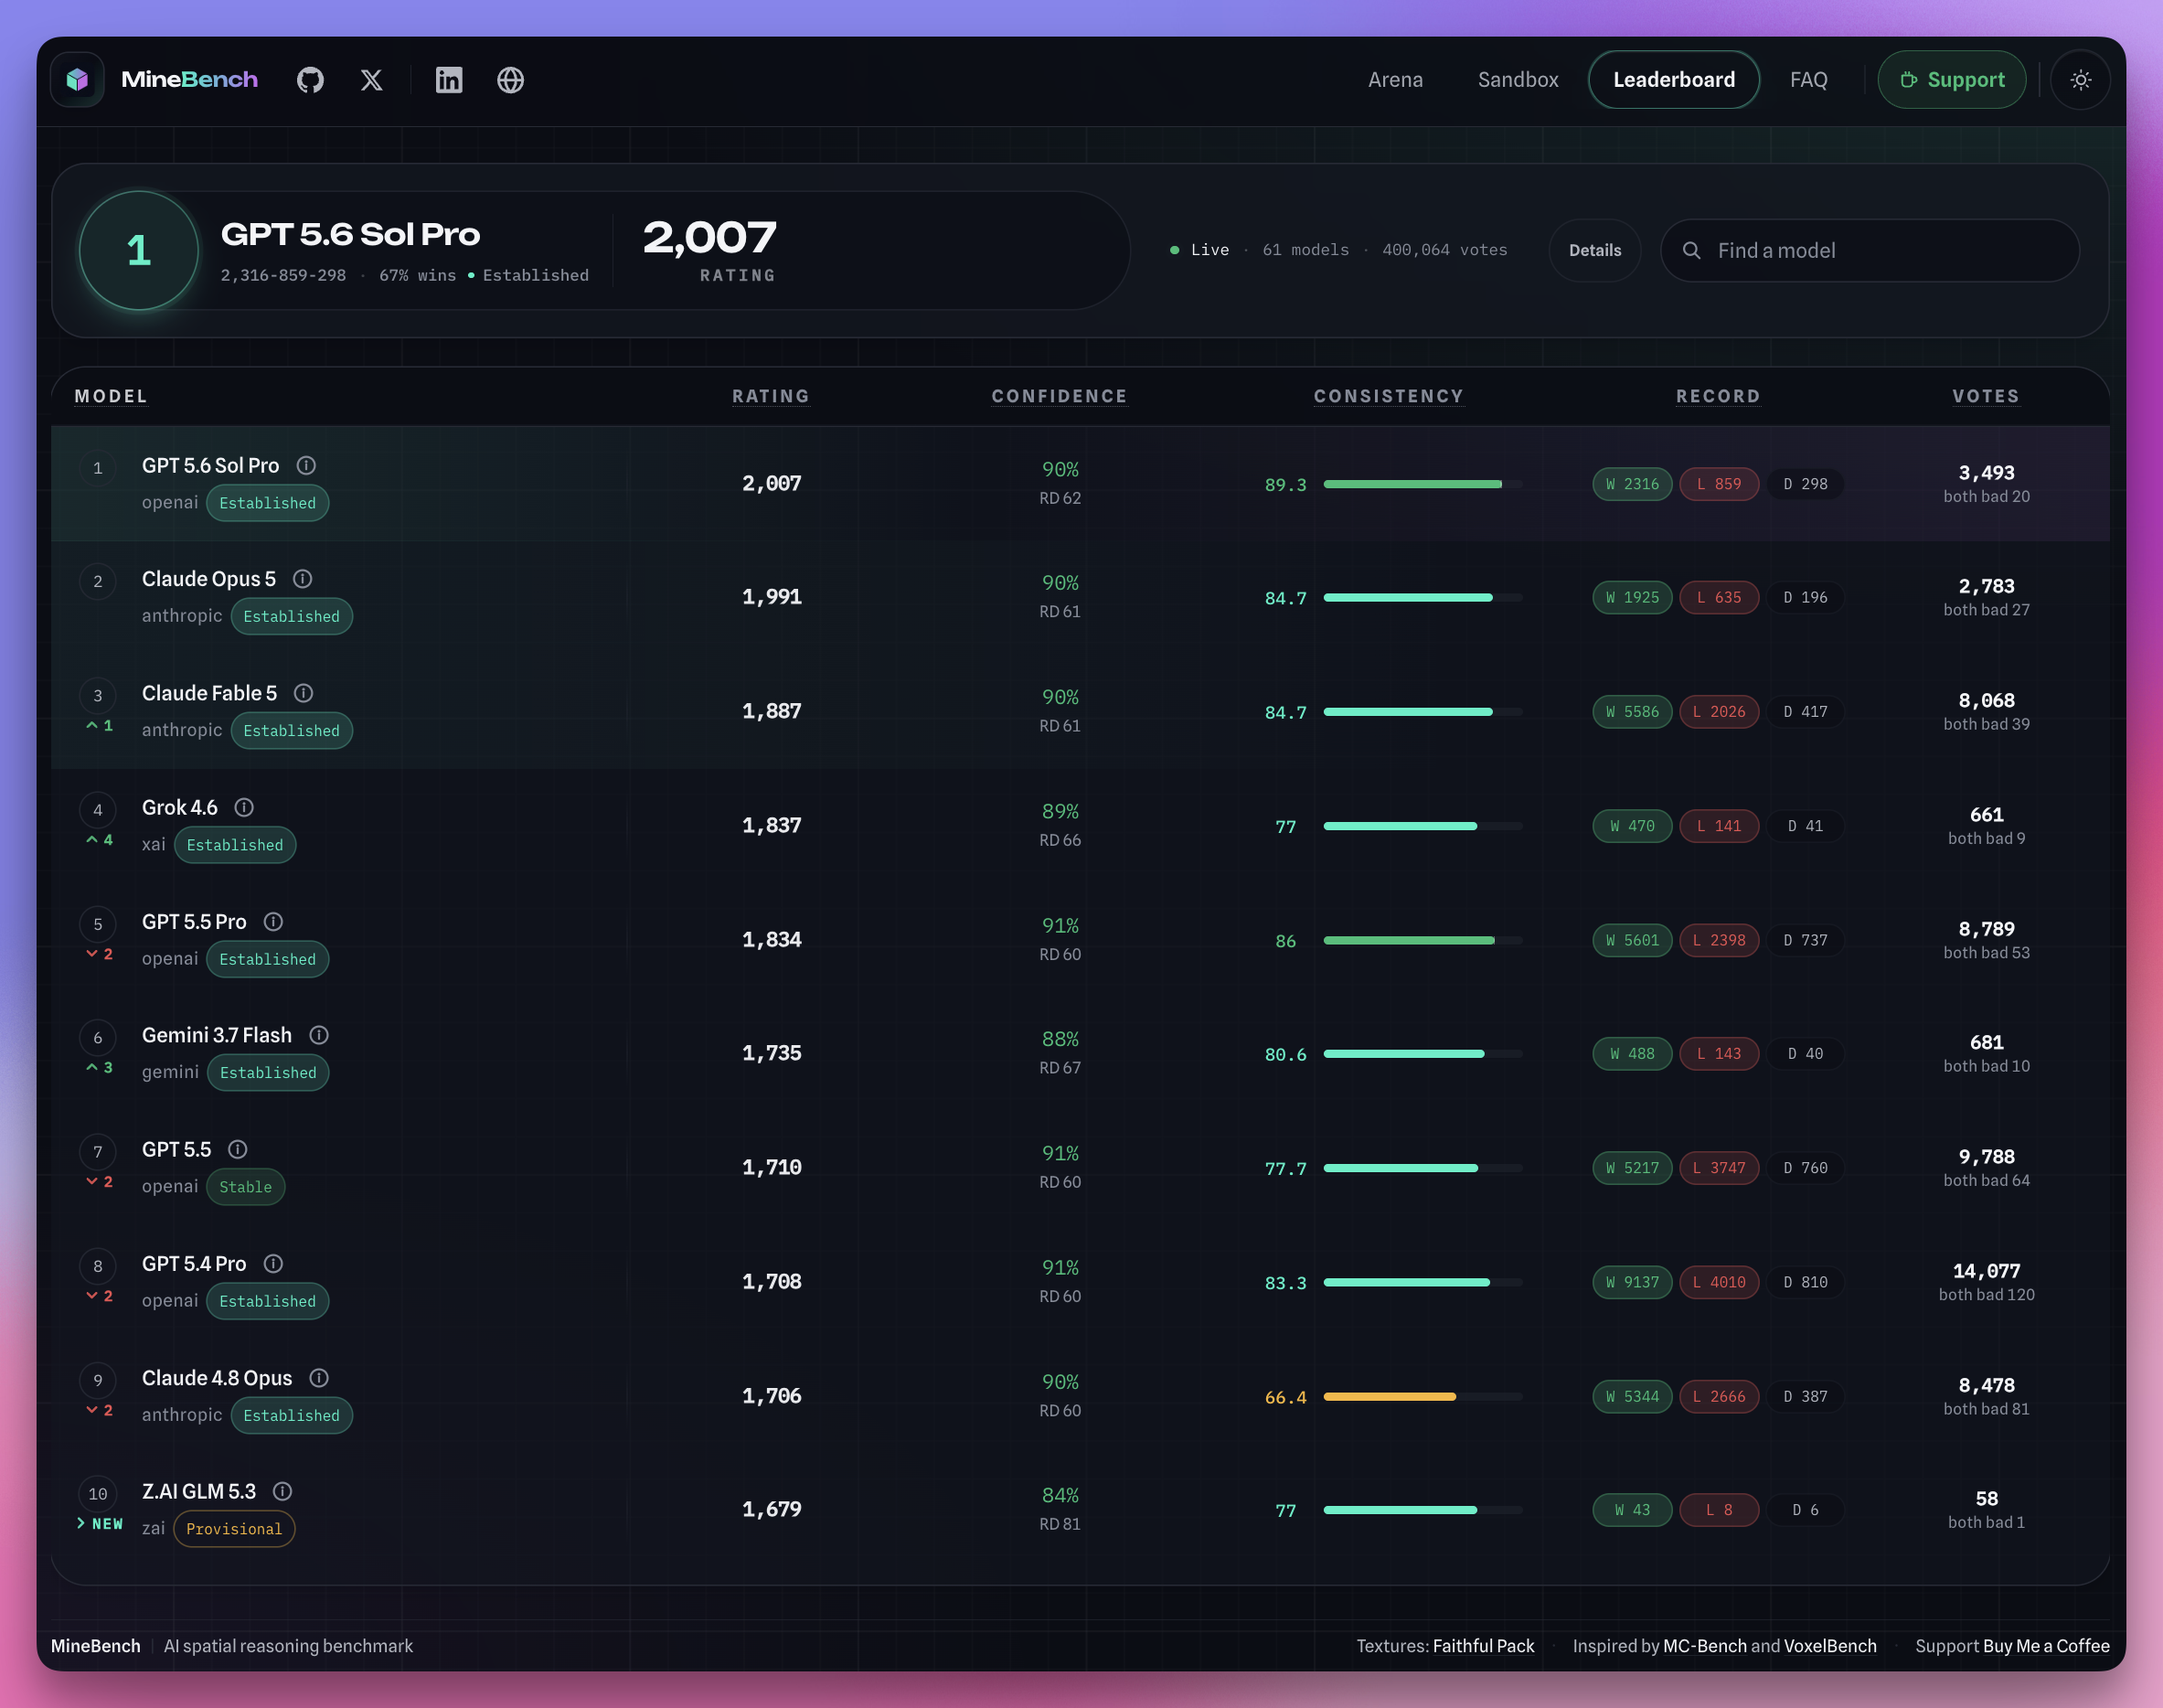Open the VoxelBench link
Image resolution: width=2163 pixels, height=1708 pixels.
tap(1830, 1646)
